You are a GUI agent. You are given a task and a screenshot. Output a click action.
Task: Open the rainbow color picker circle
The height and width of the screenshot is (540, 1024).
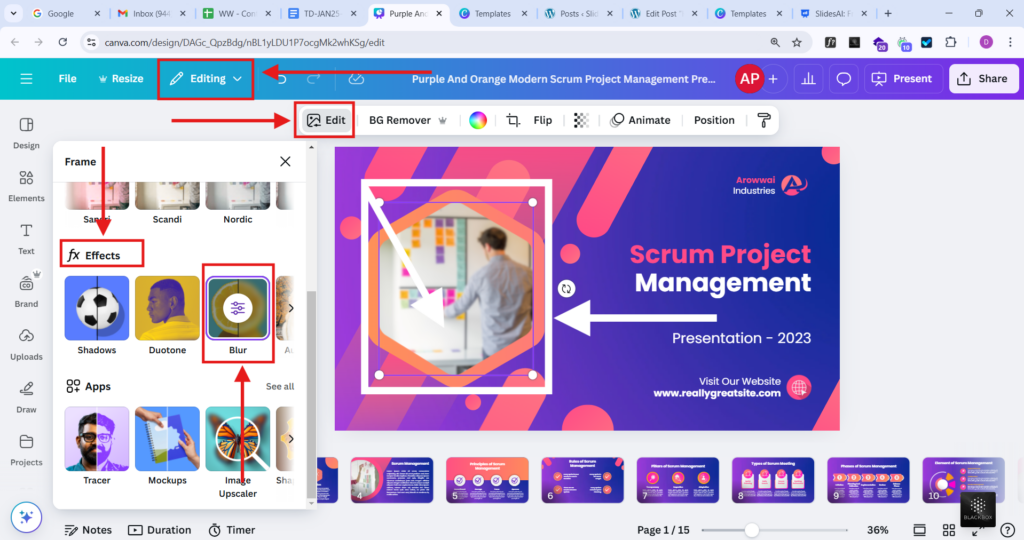478,120
